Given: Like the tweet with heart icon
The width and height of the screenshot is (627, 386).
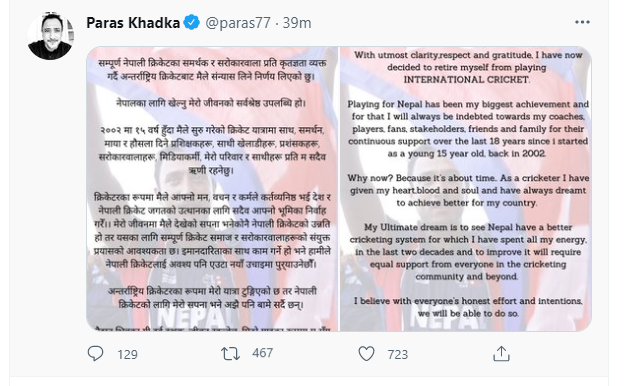Looking at the screenshot, I should pos(366,354).
